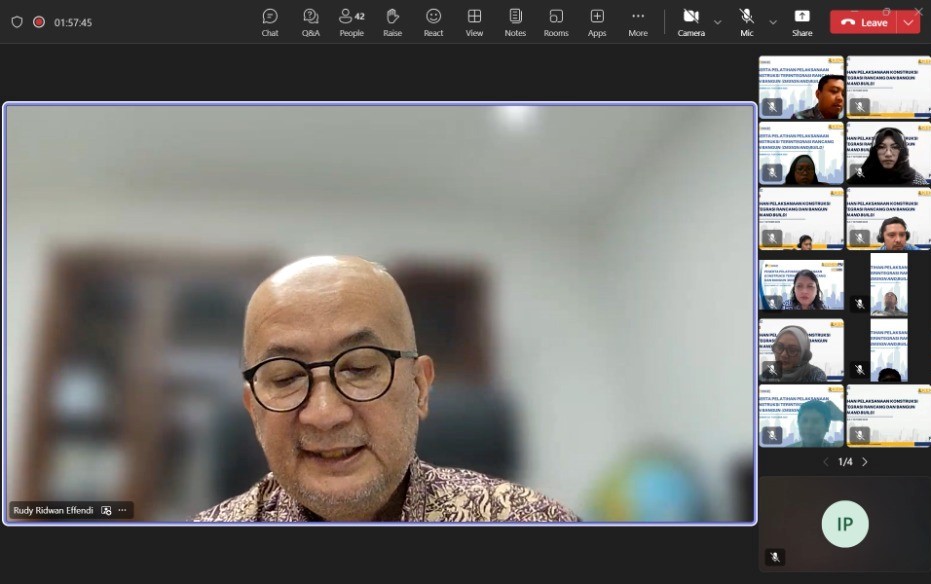The image size is (931, 584).
Task: Select the Raise hand icon
Action: click(x=392, y=22)
